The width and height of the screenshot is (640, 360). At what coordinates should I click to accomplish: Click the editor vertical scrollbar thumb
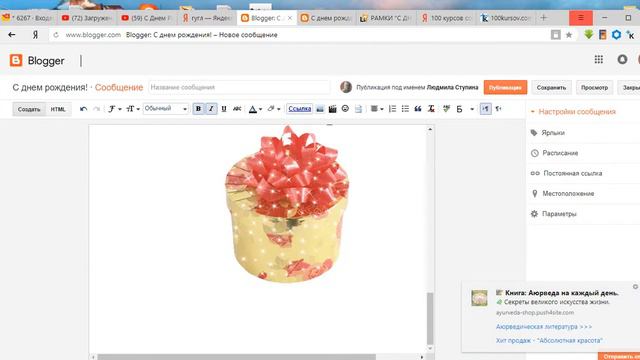pos(430,318)
